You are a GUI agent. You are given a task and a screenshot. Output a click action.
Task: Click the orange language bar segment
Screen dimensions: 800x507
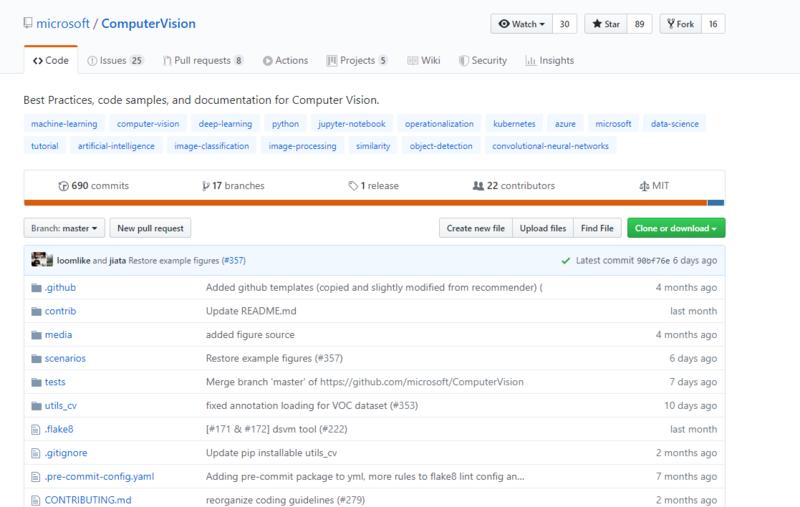pyautogui.click(x=365, y=203)
